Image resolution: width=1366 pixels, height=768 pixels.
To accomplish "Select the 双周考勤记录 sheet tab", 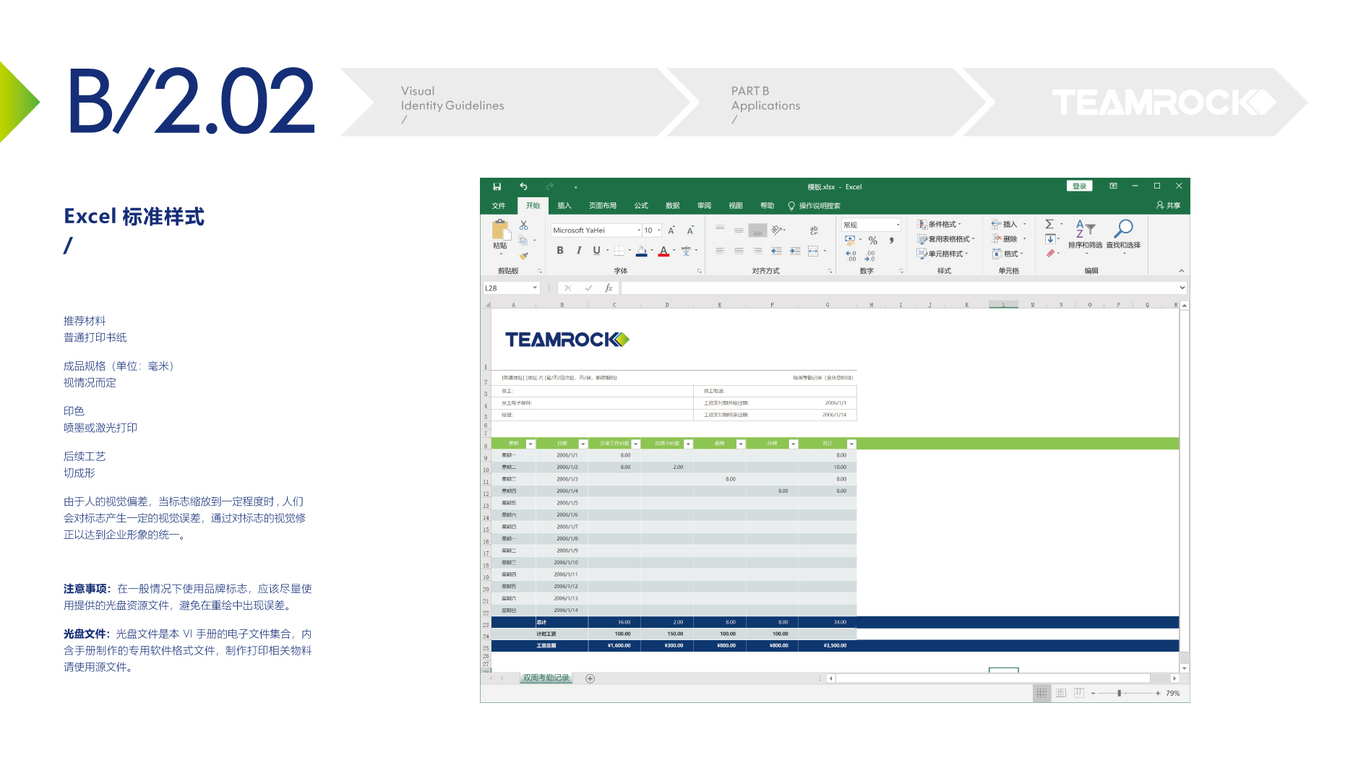I will 546,678.
